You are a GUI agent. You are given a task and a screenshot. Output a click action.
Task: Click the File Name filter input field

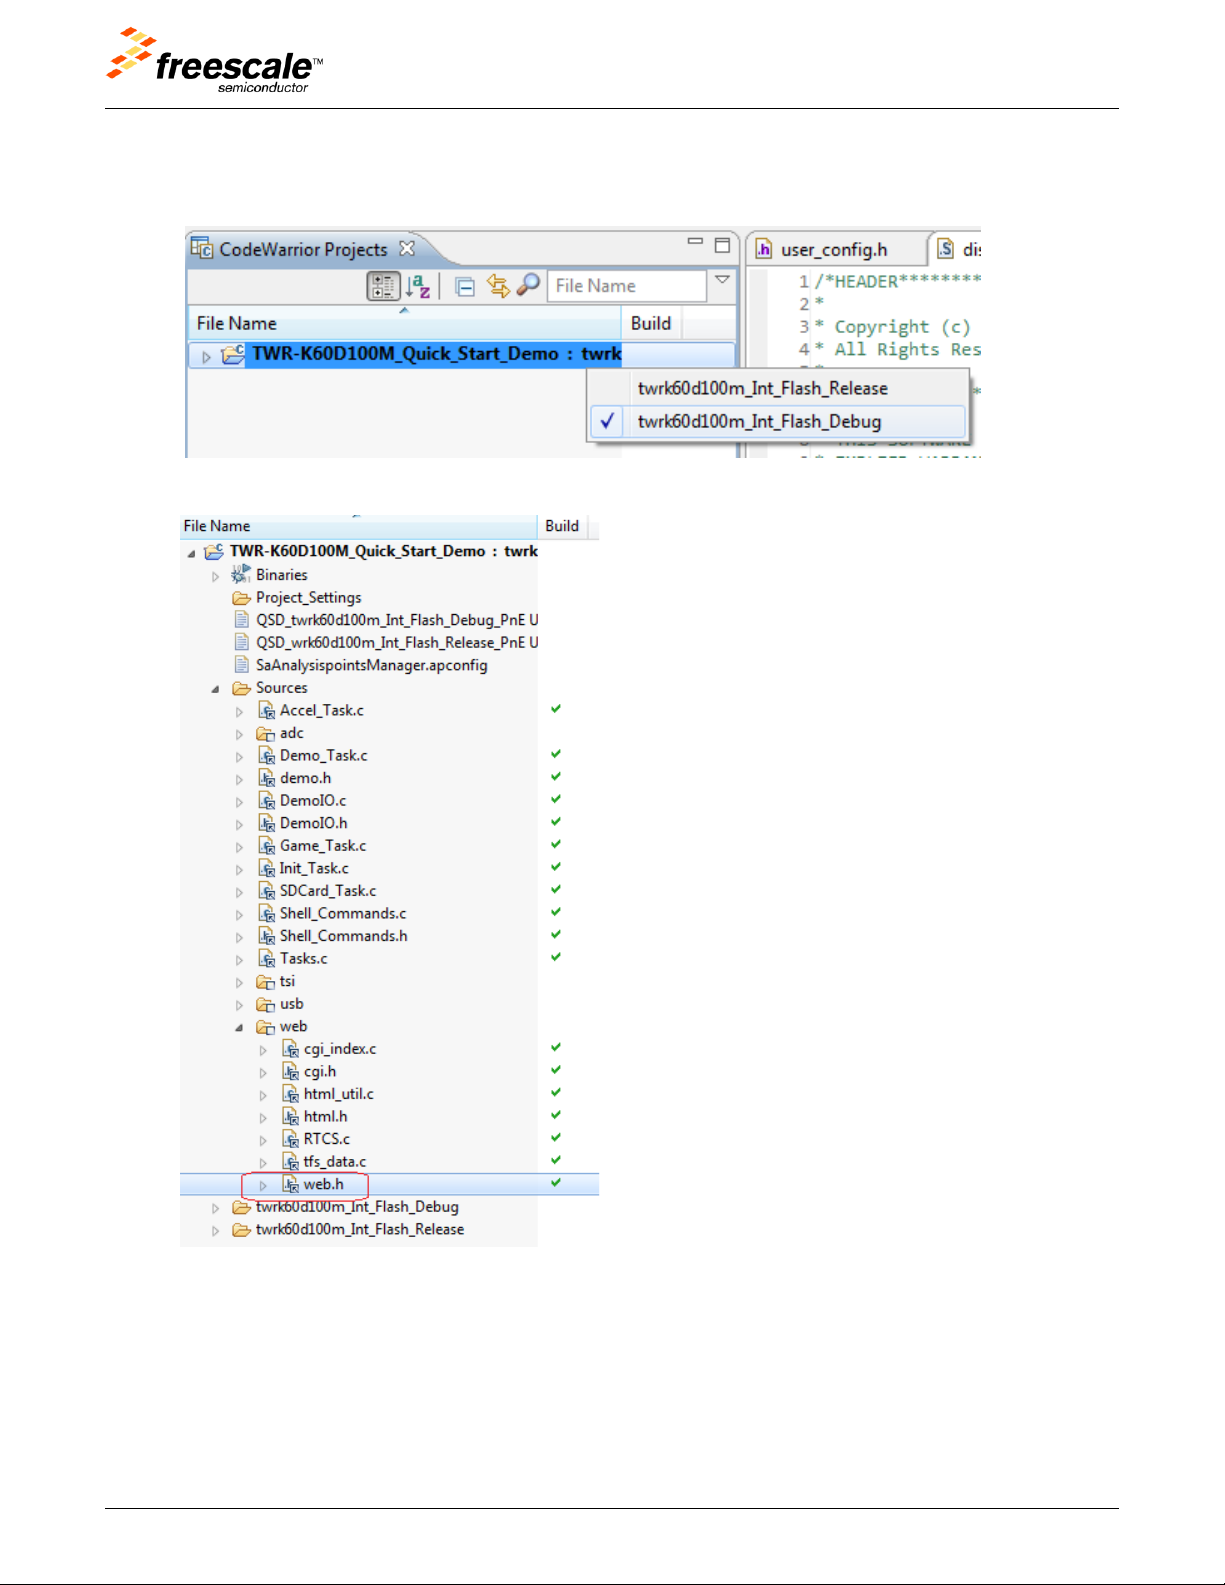tap(626, 286)
